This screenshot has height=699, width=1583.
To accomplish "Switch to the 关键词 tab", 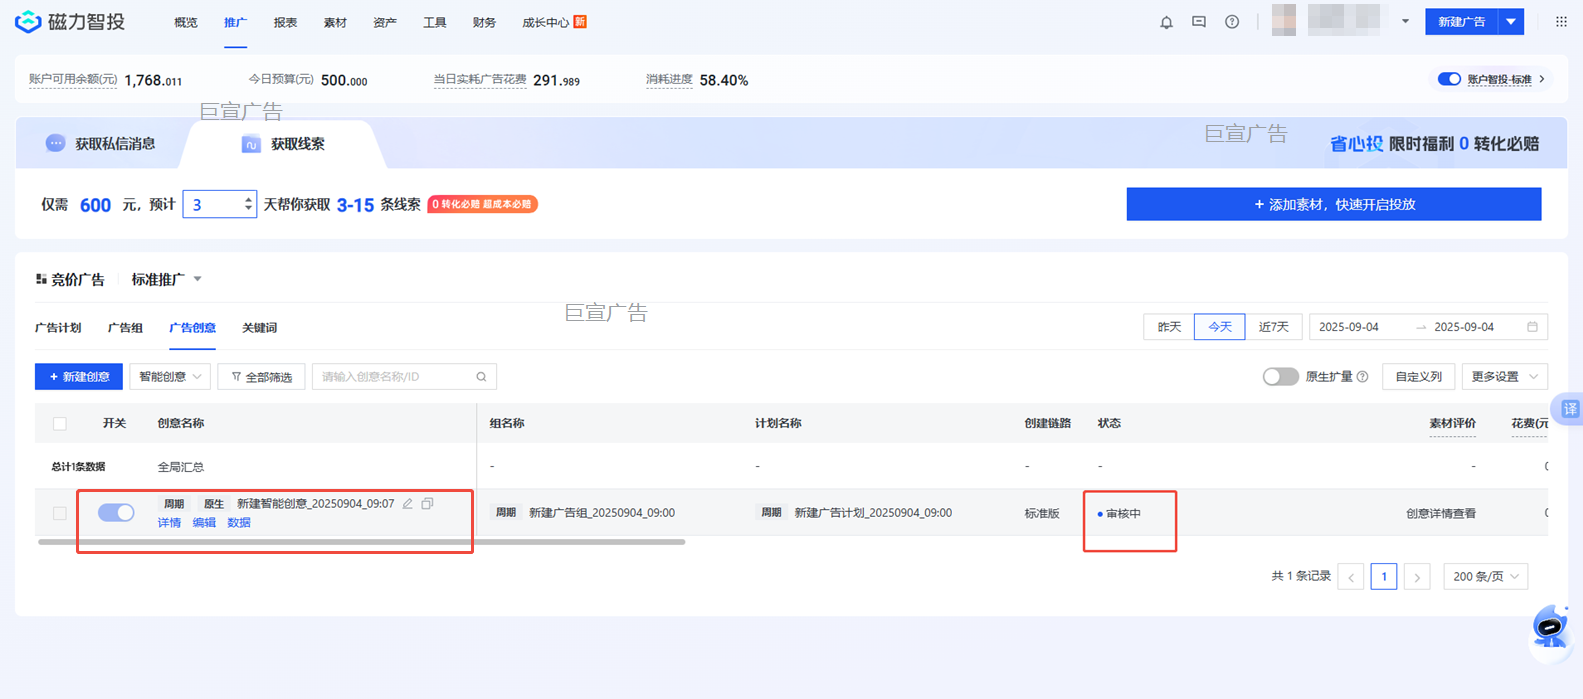I will [259, 328].
